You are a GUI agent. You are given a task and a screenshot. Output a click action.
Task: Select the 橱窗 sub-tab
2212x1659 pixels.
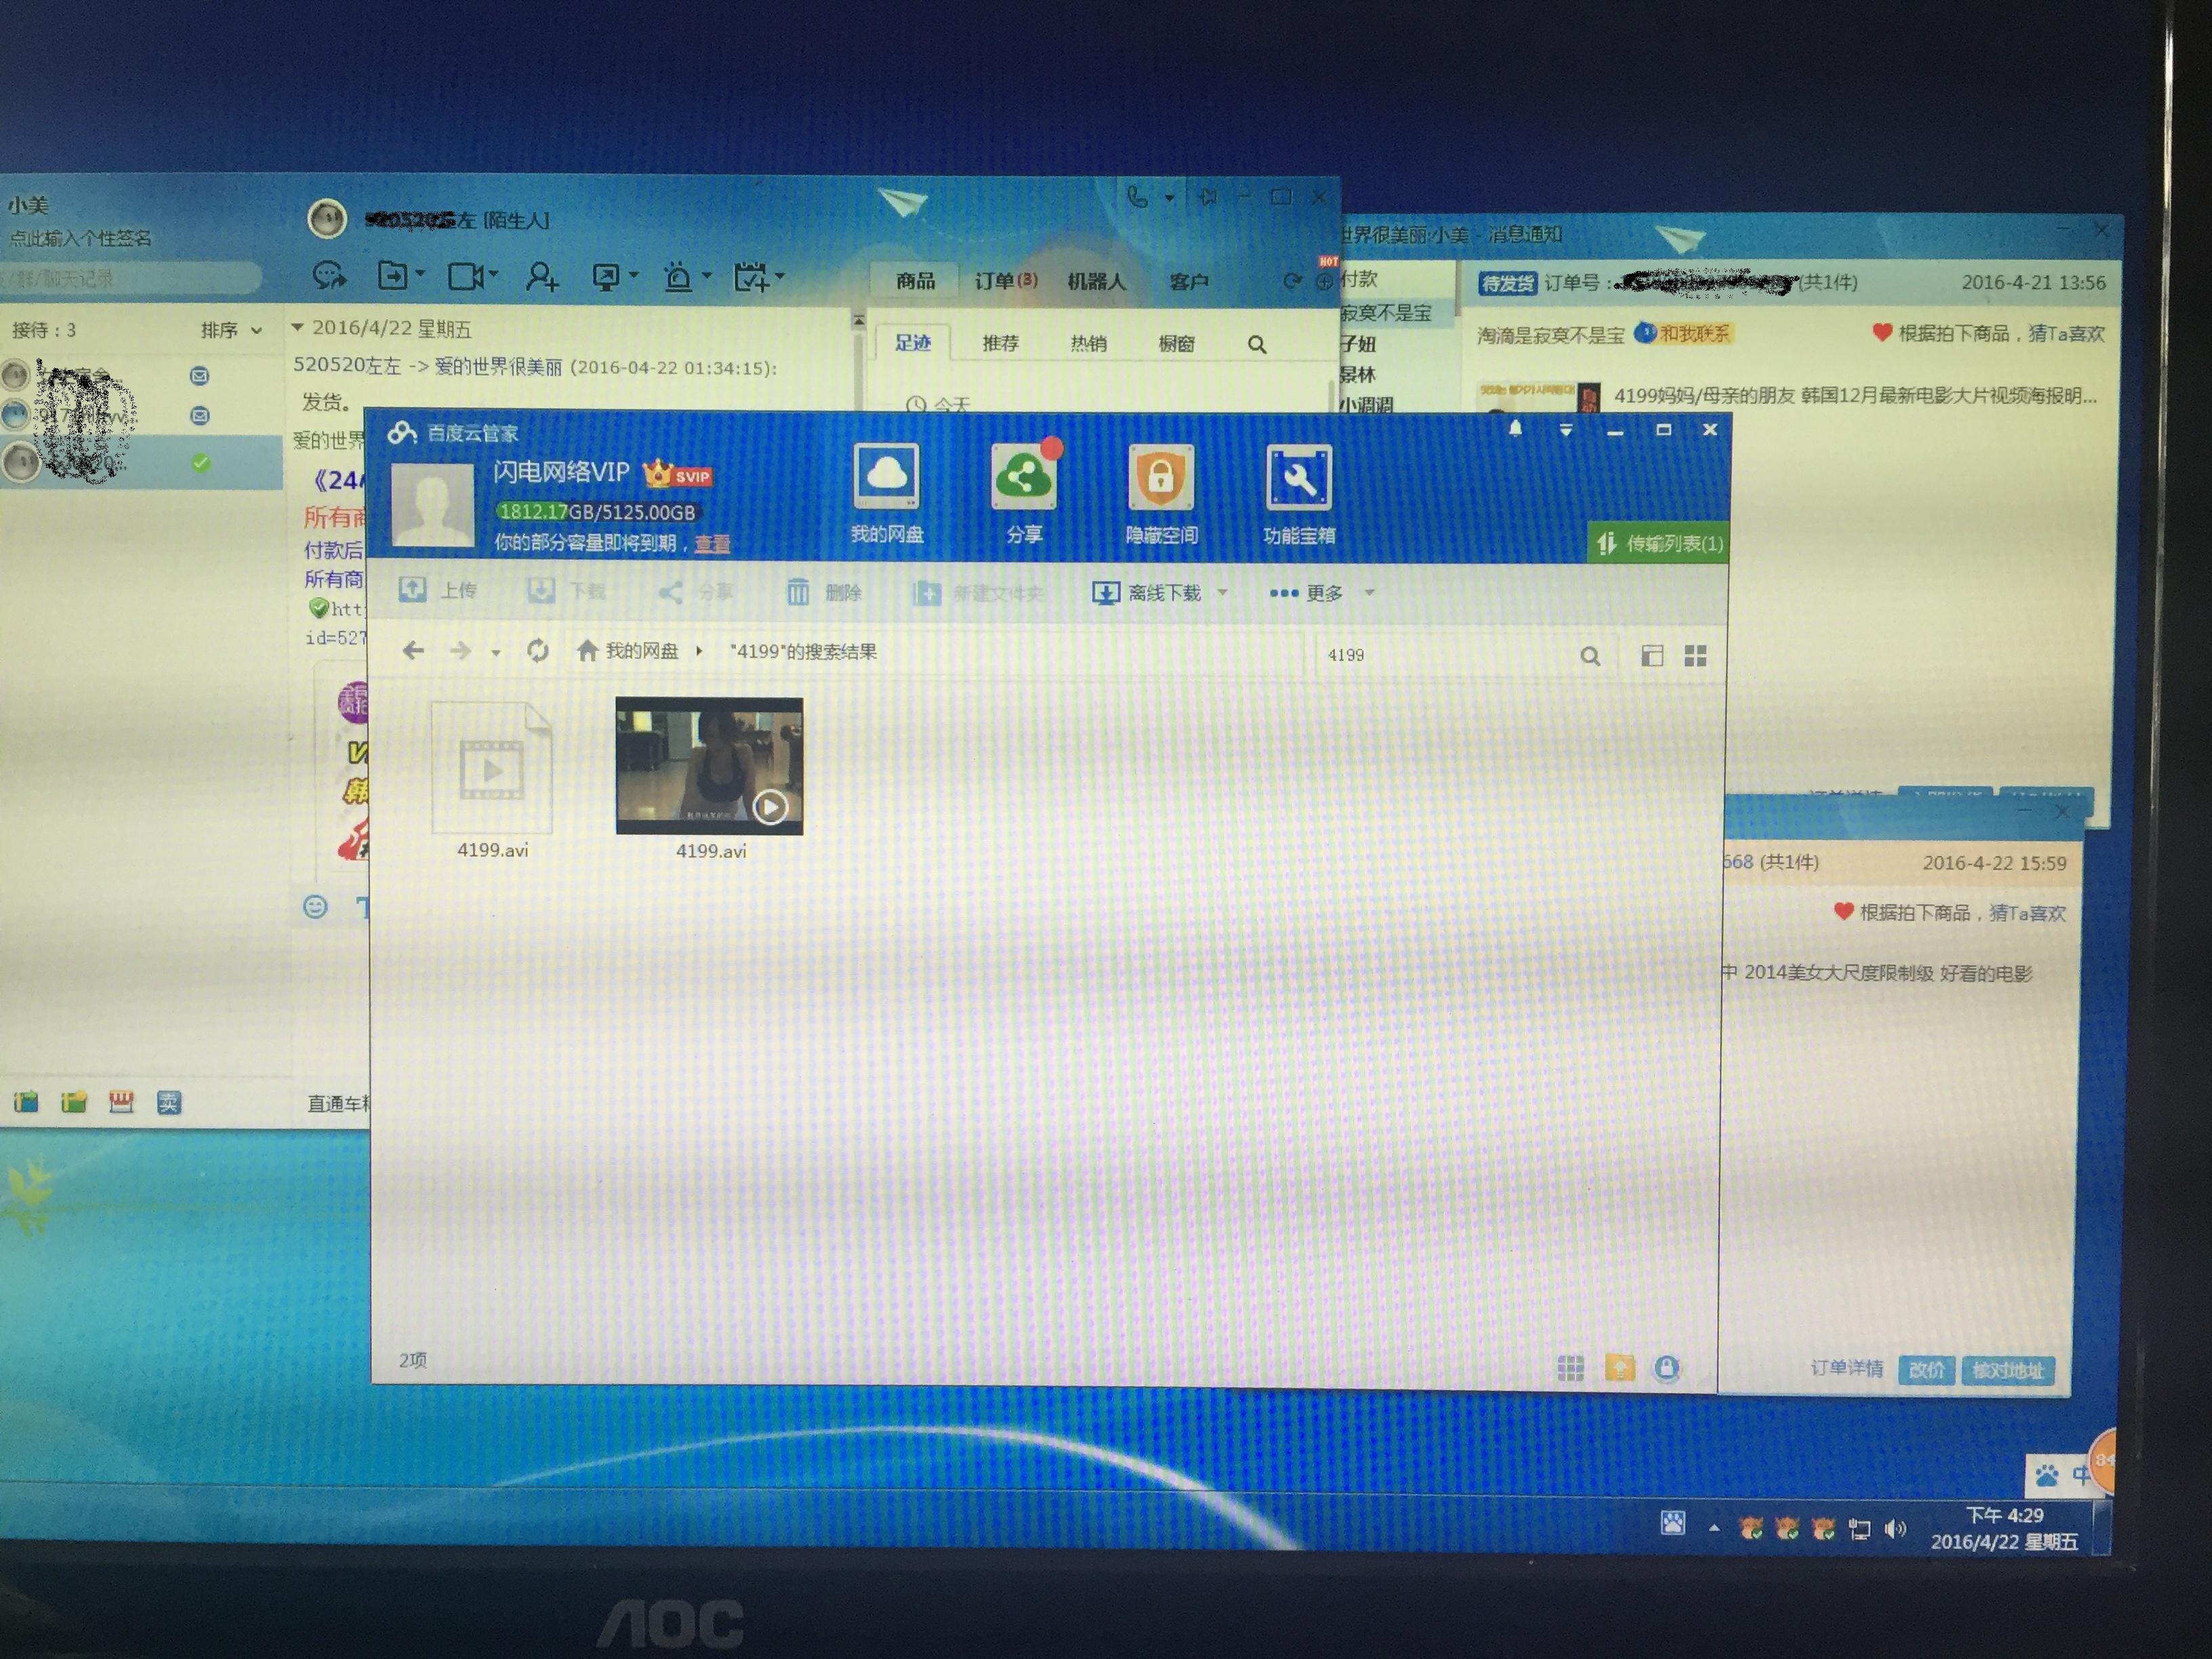pyautogui.click(x=1176, y=344)
